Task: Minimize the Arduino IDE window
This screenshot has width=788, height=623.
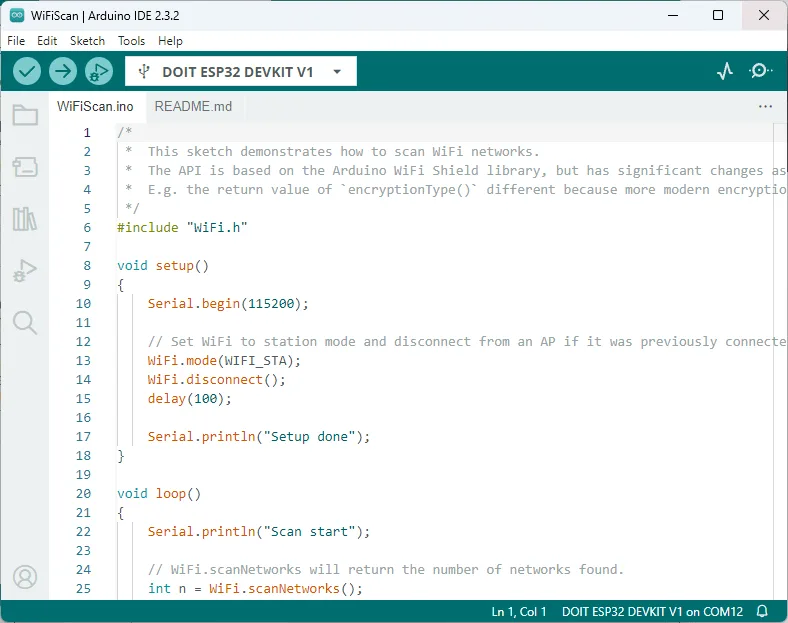Action: click(673, 15)
